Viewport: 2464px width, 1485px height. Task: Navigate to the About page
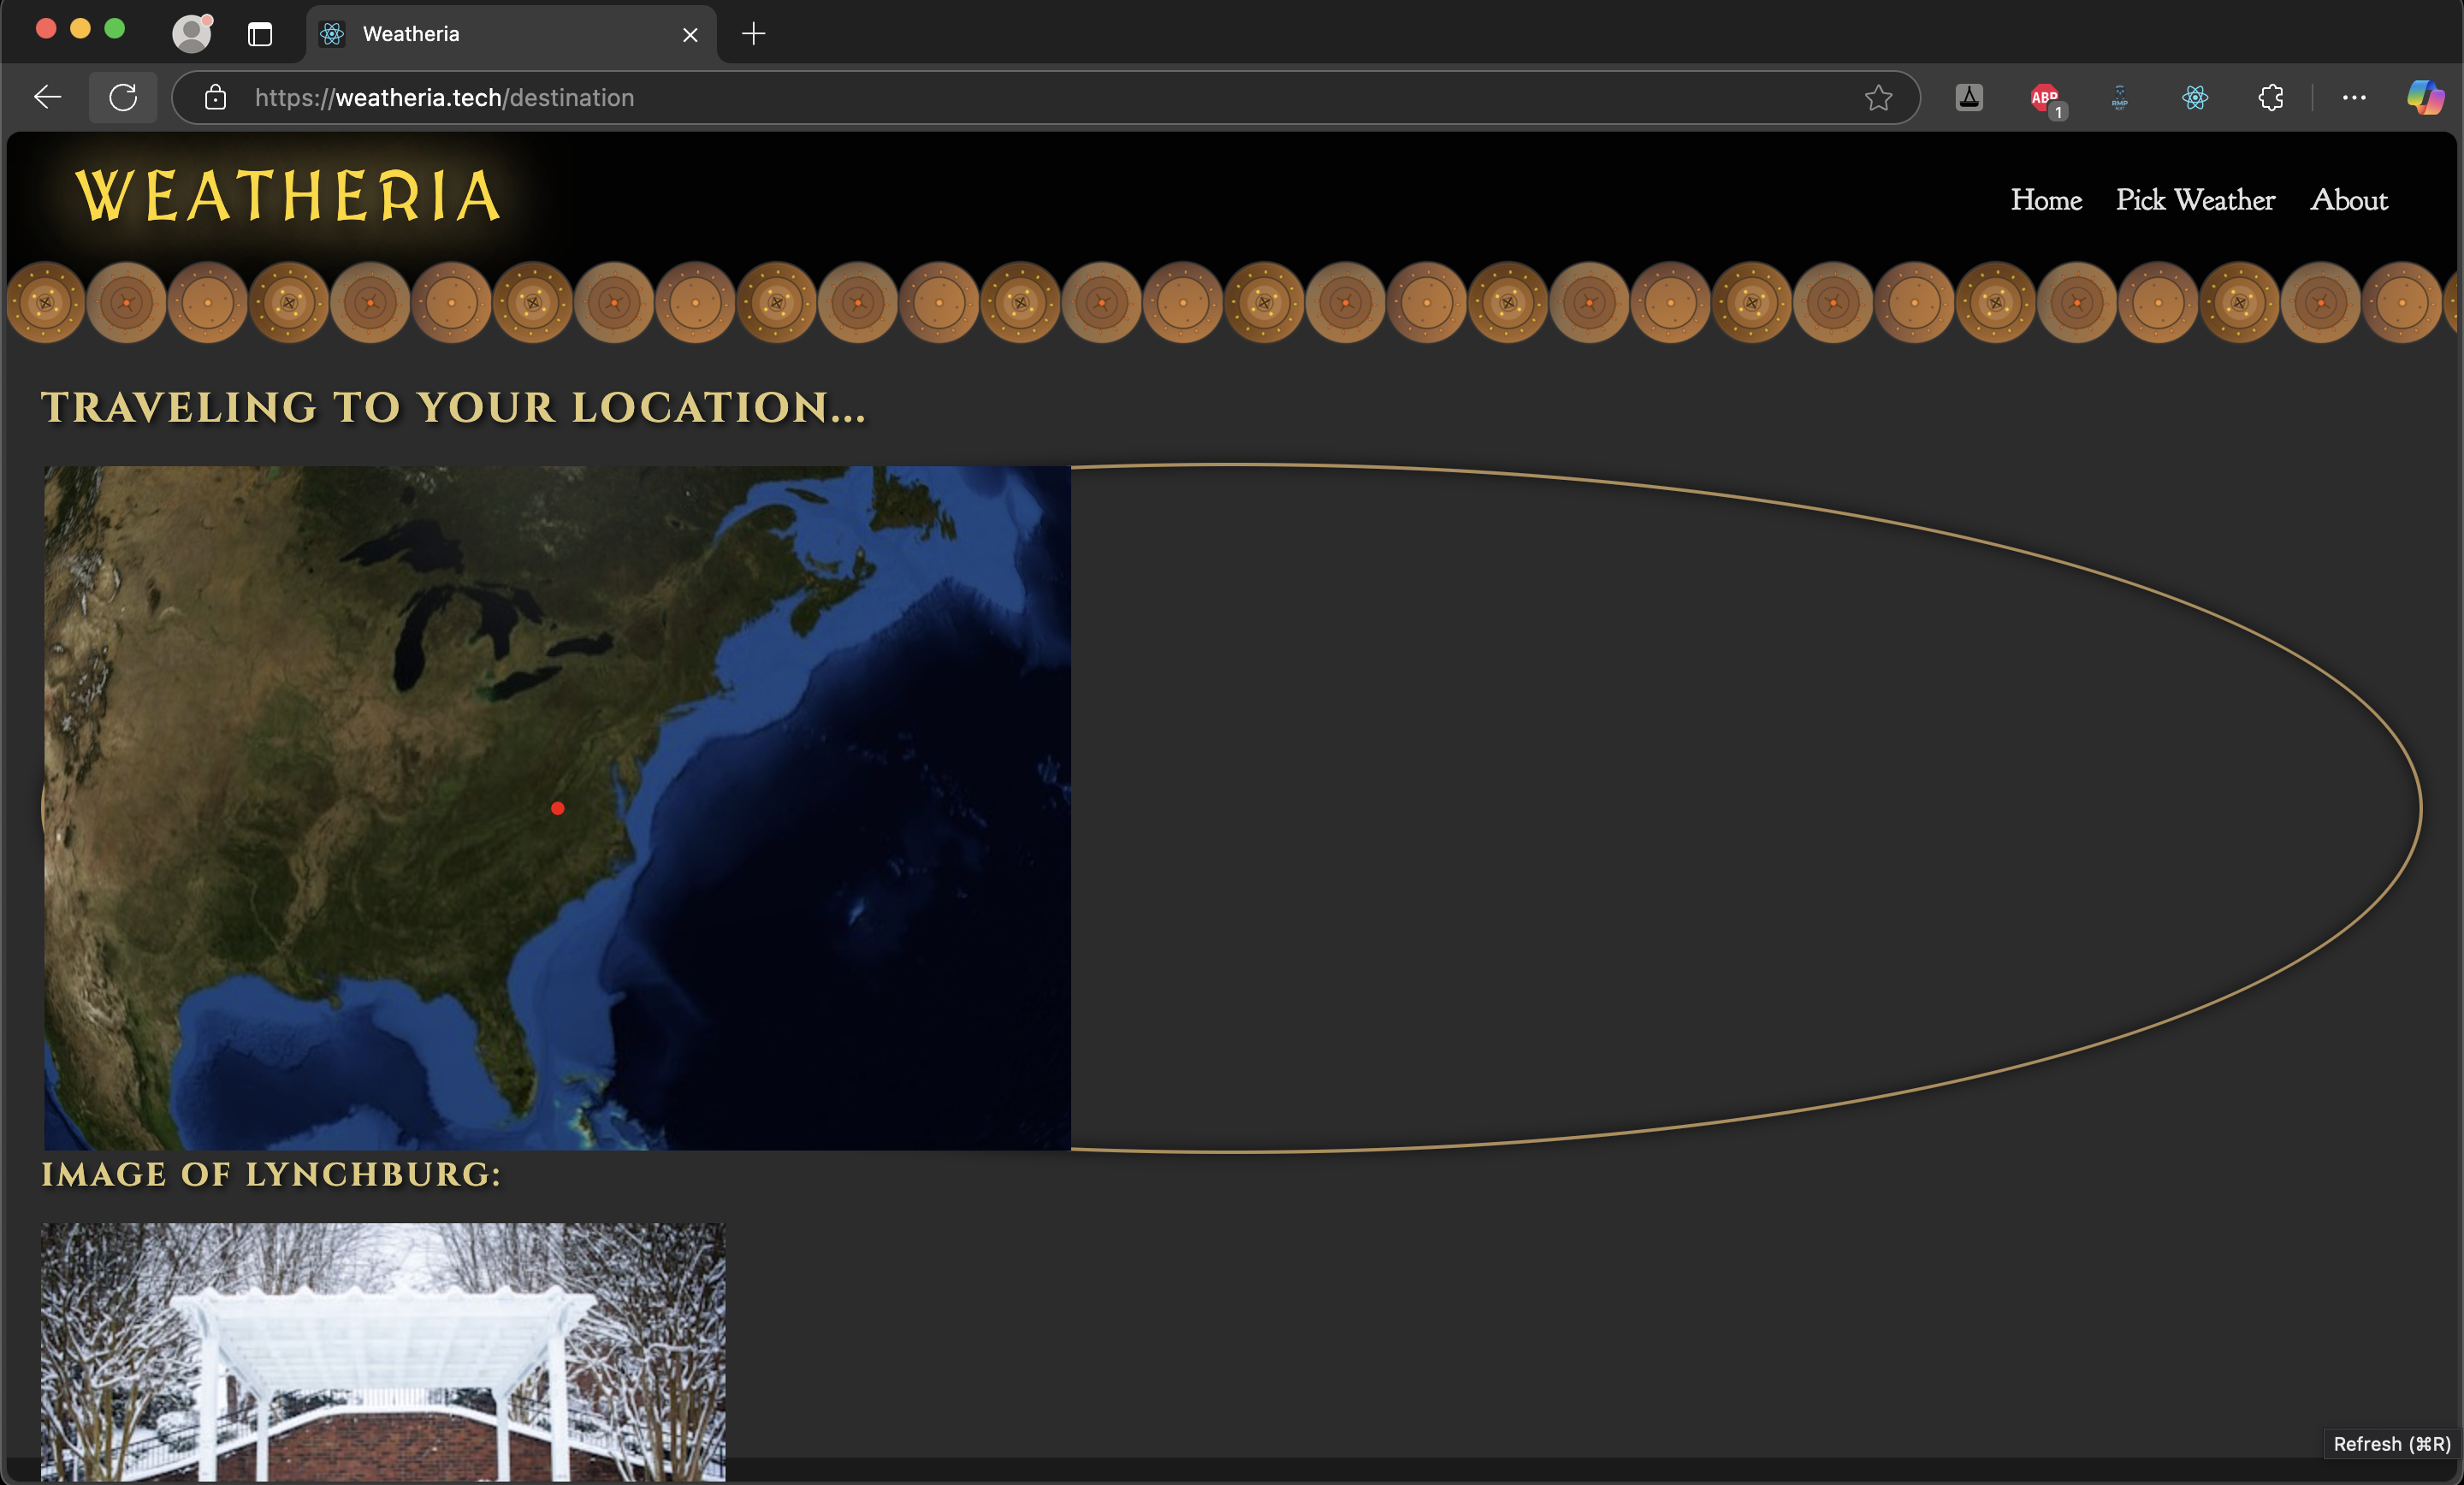2348,200
